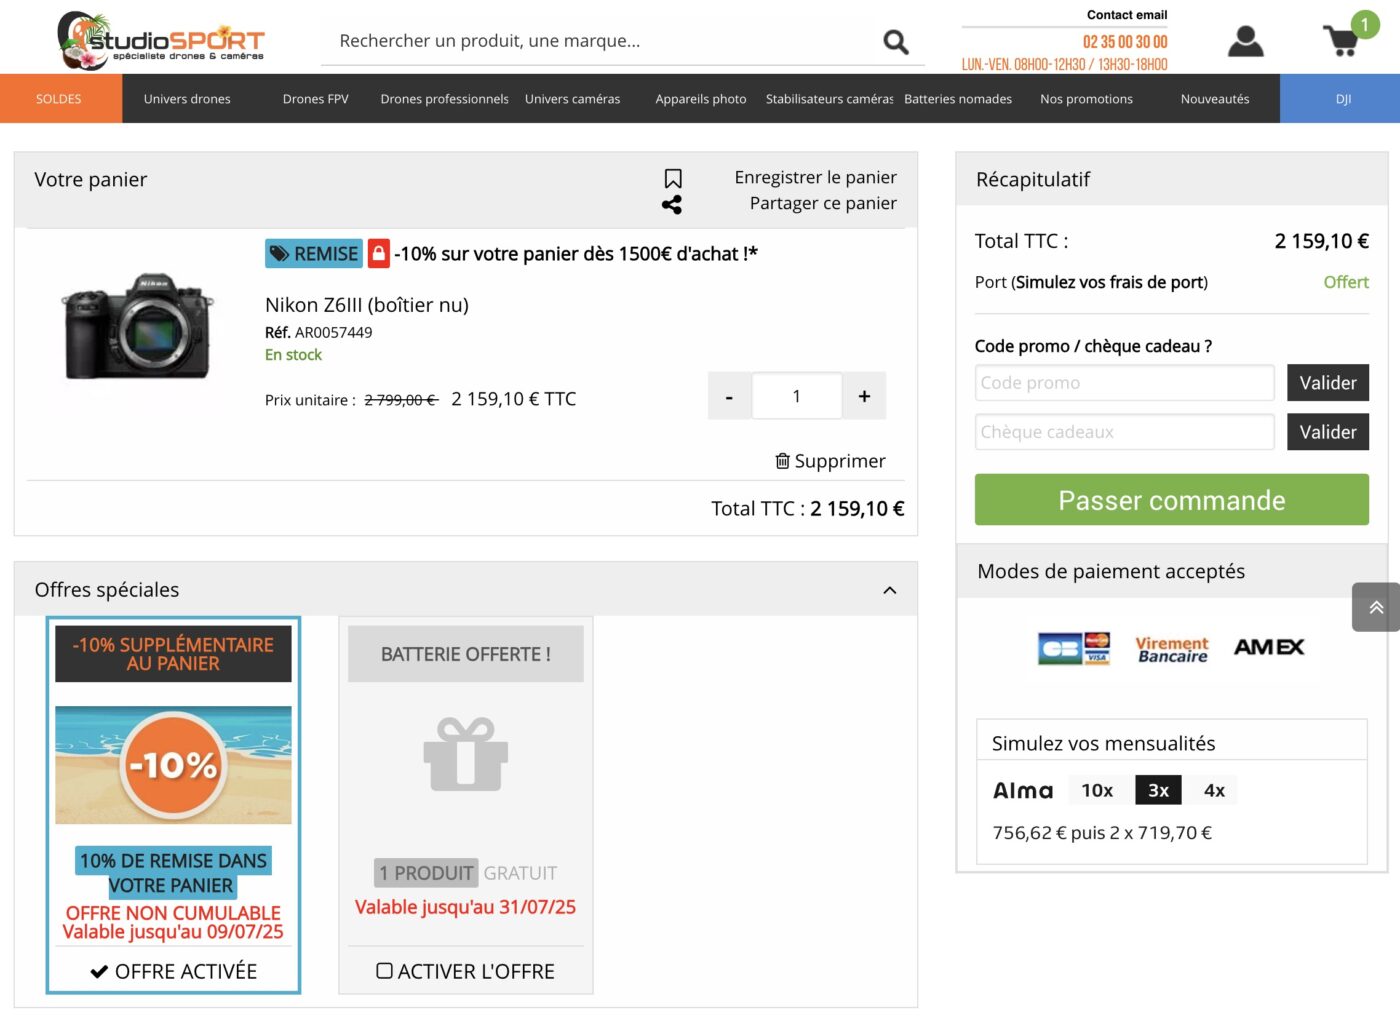Click Partager ce panier
1400x1026 pixels.
[x=823, y=203]
